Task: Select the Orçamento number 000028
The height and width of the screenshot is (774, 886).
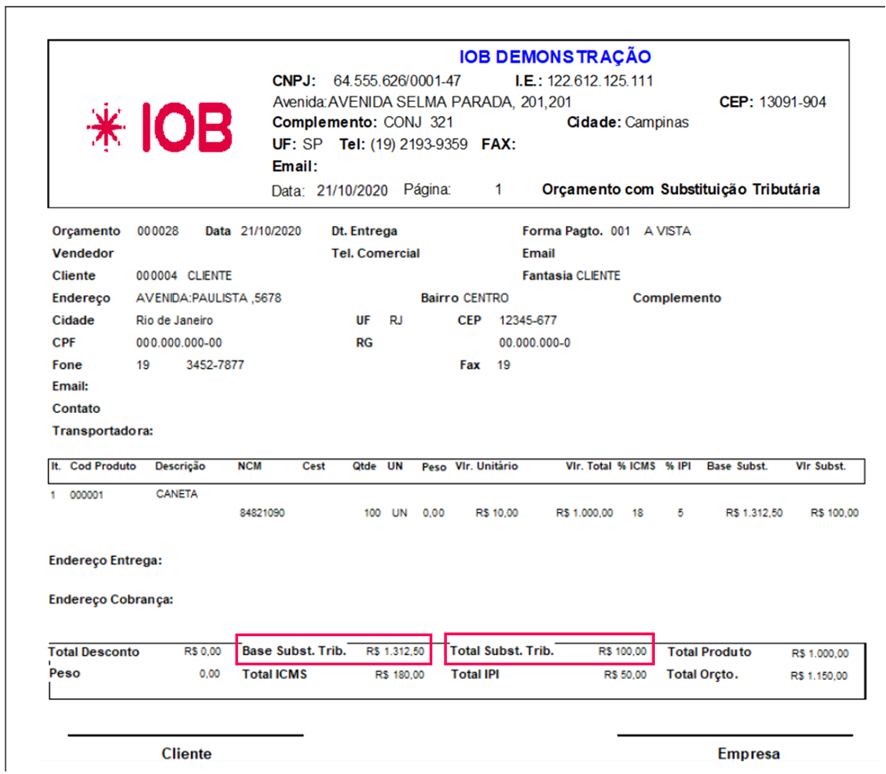Action: pos(157,231)
